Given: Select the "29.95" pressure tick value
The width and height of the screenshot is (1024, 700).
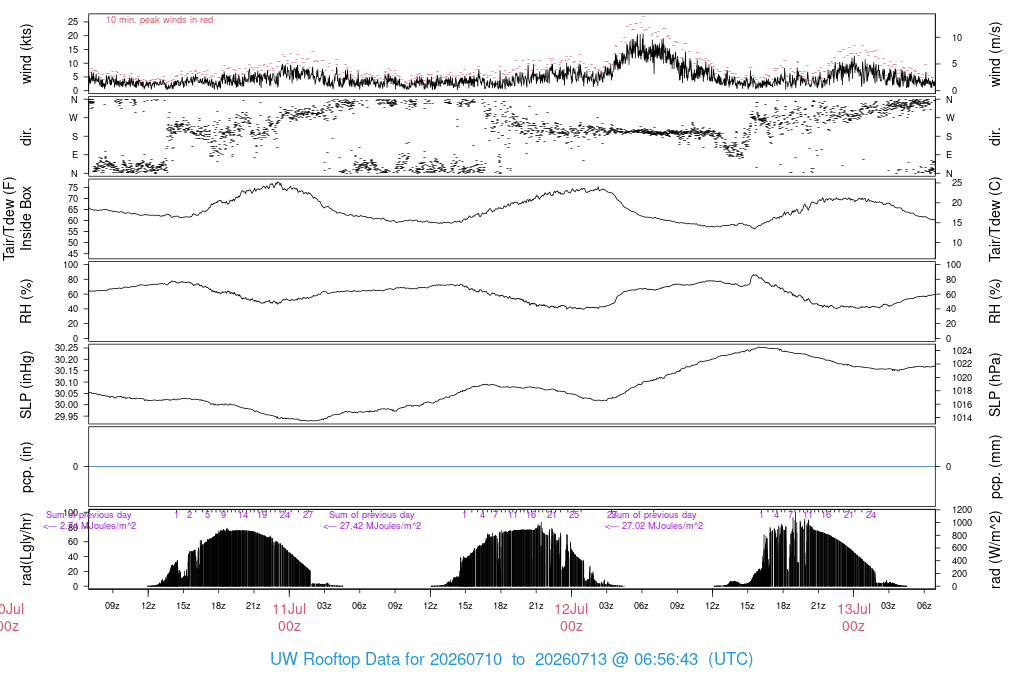Looking at the screenshot, I should click(x=66, y=417).
